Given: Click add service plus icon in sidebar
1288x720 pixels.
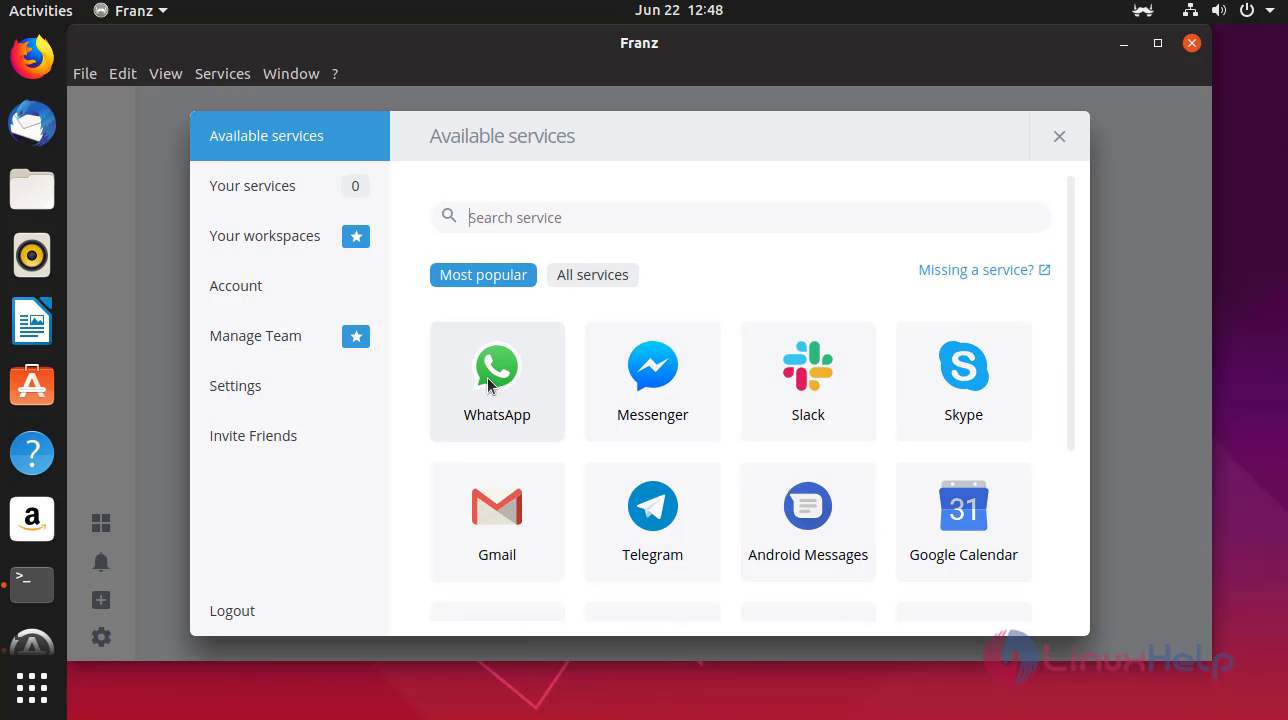Looking at the screenshot, I should [x=101, y=600].
